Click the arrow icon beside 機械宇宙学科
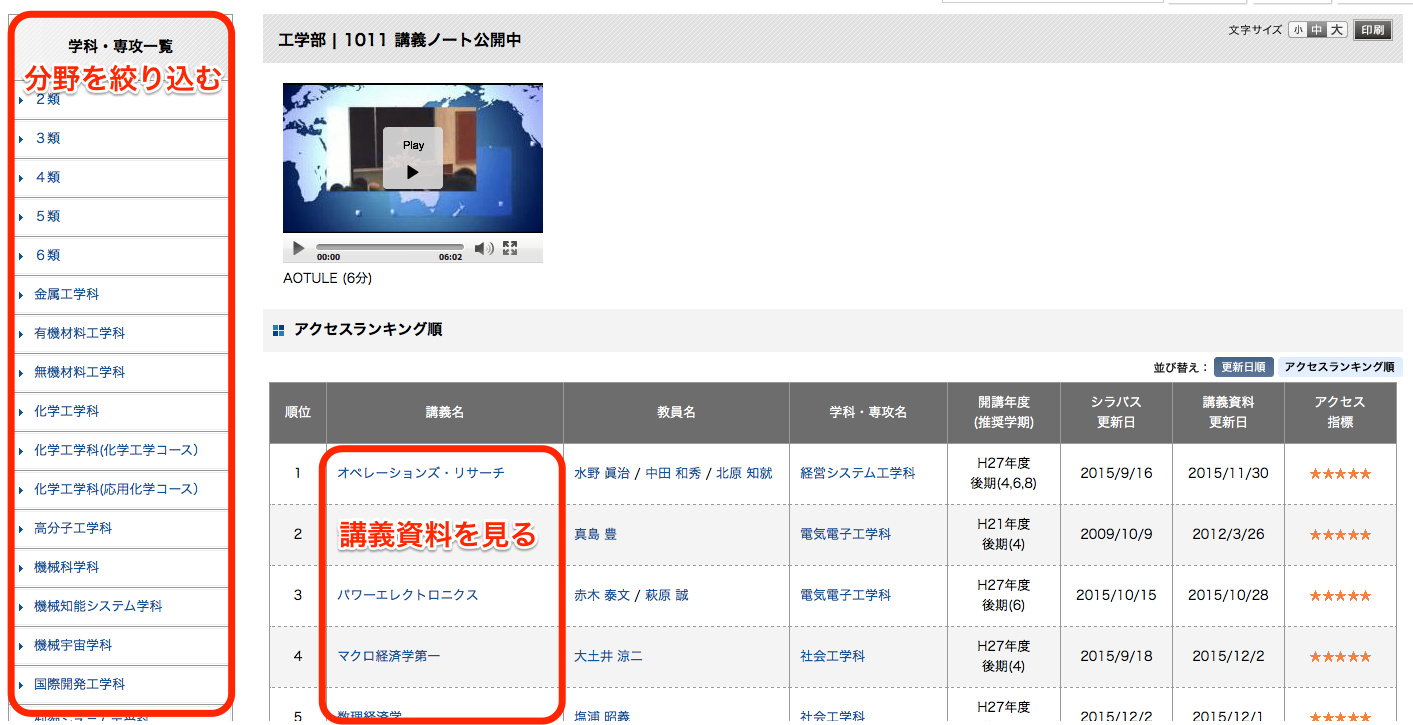 (21, 646)
